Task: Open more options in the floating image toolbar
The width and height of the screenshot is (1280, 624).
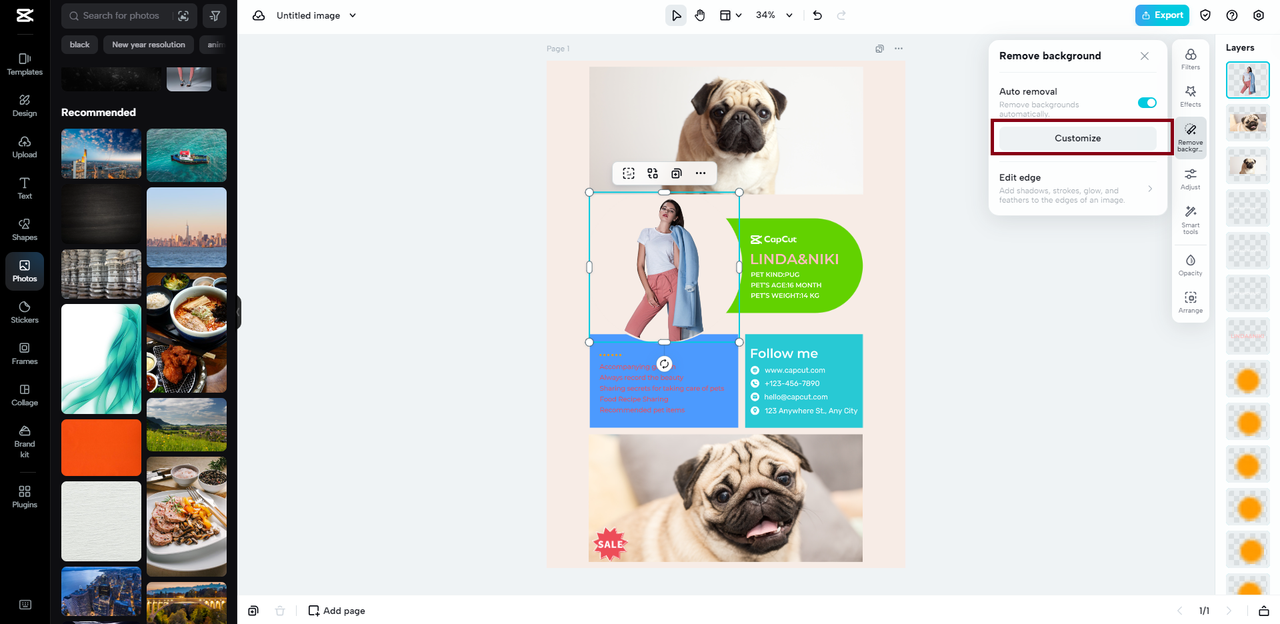Action: 700,173
